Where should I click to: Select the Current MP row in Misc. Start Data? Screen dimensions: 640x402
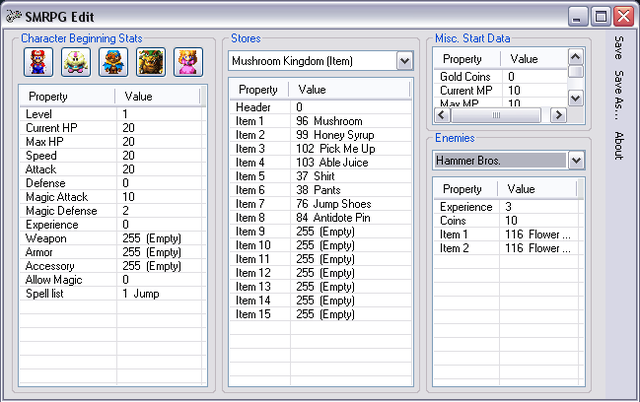(501, 91)
